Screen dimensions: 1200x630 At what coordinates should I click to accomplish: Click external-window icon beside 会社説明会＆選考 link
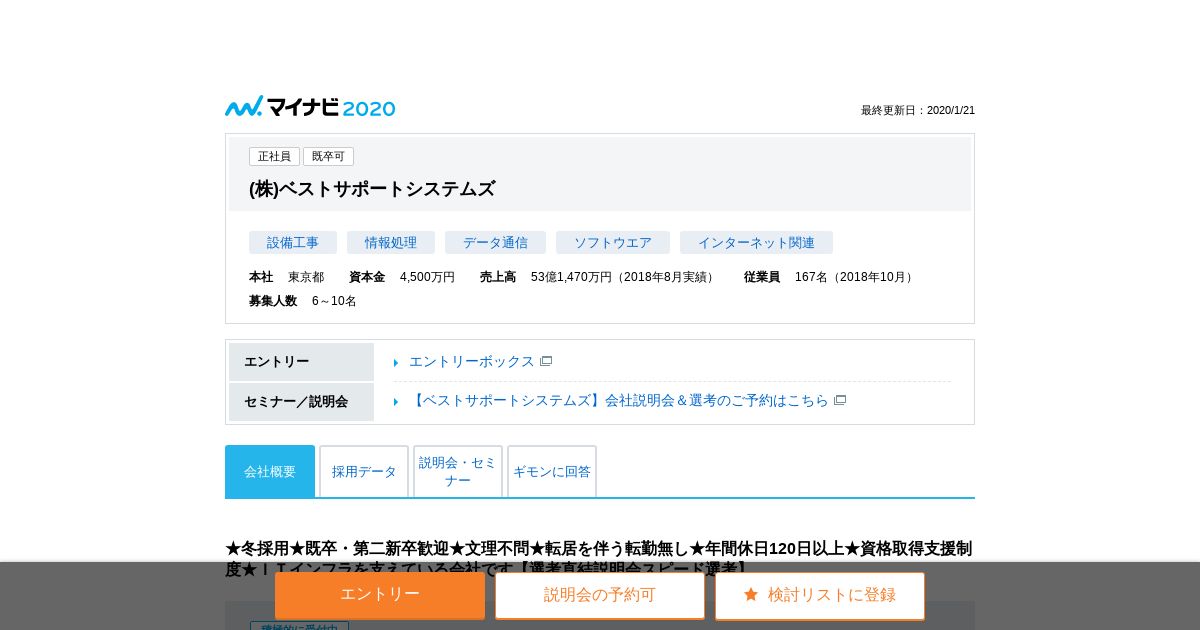point(840,400)
